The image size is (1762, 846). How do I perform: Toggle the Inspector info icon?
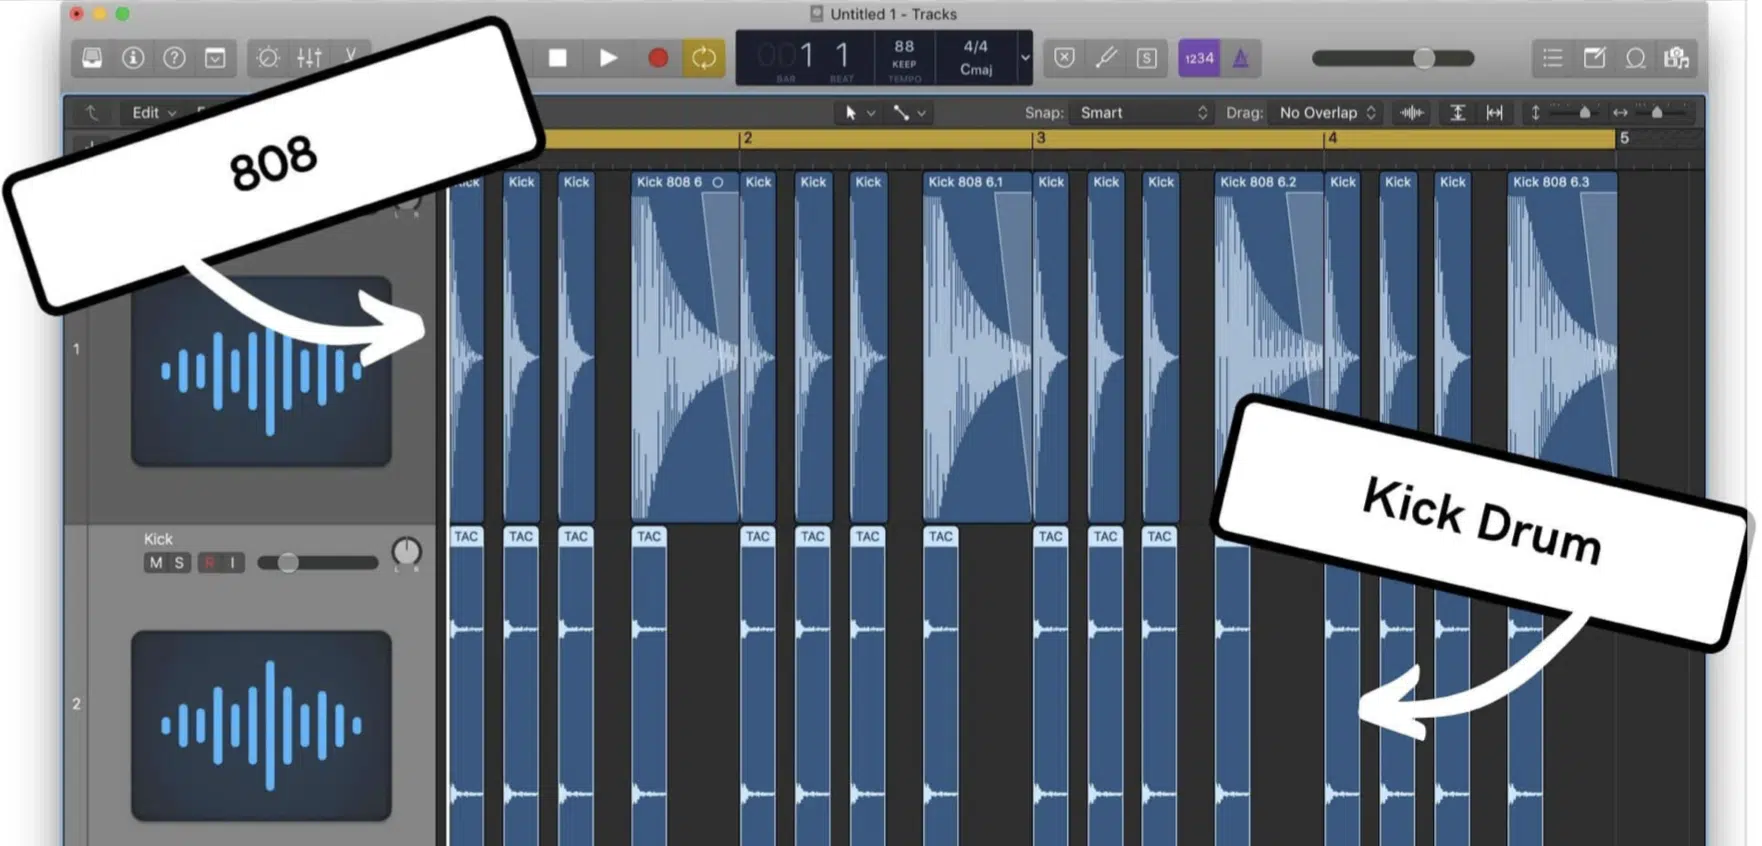[x=133, y=58]
